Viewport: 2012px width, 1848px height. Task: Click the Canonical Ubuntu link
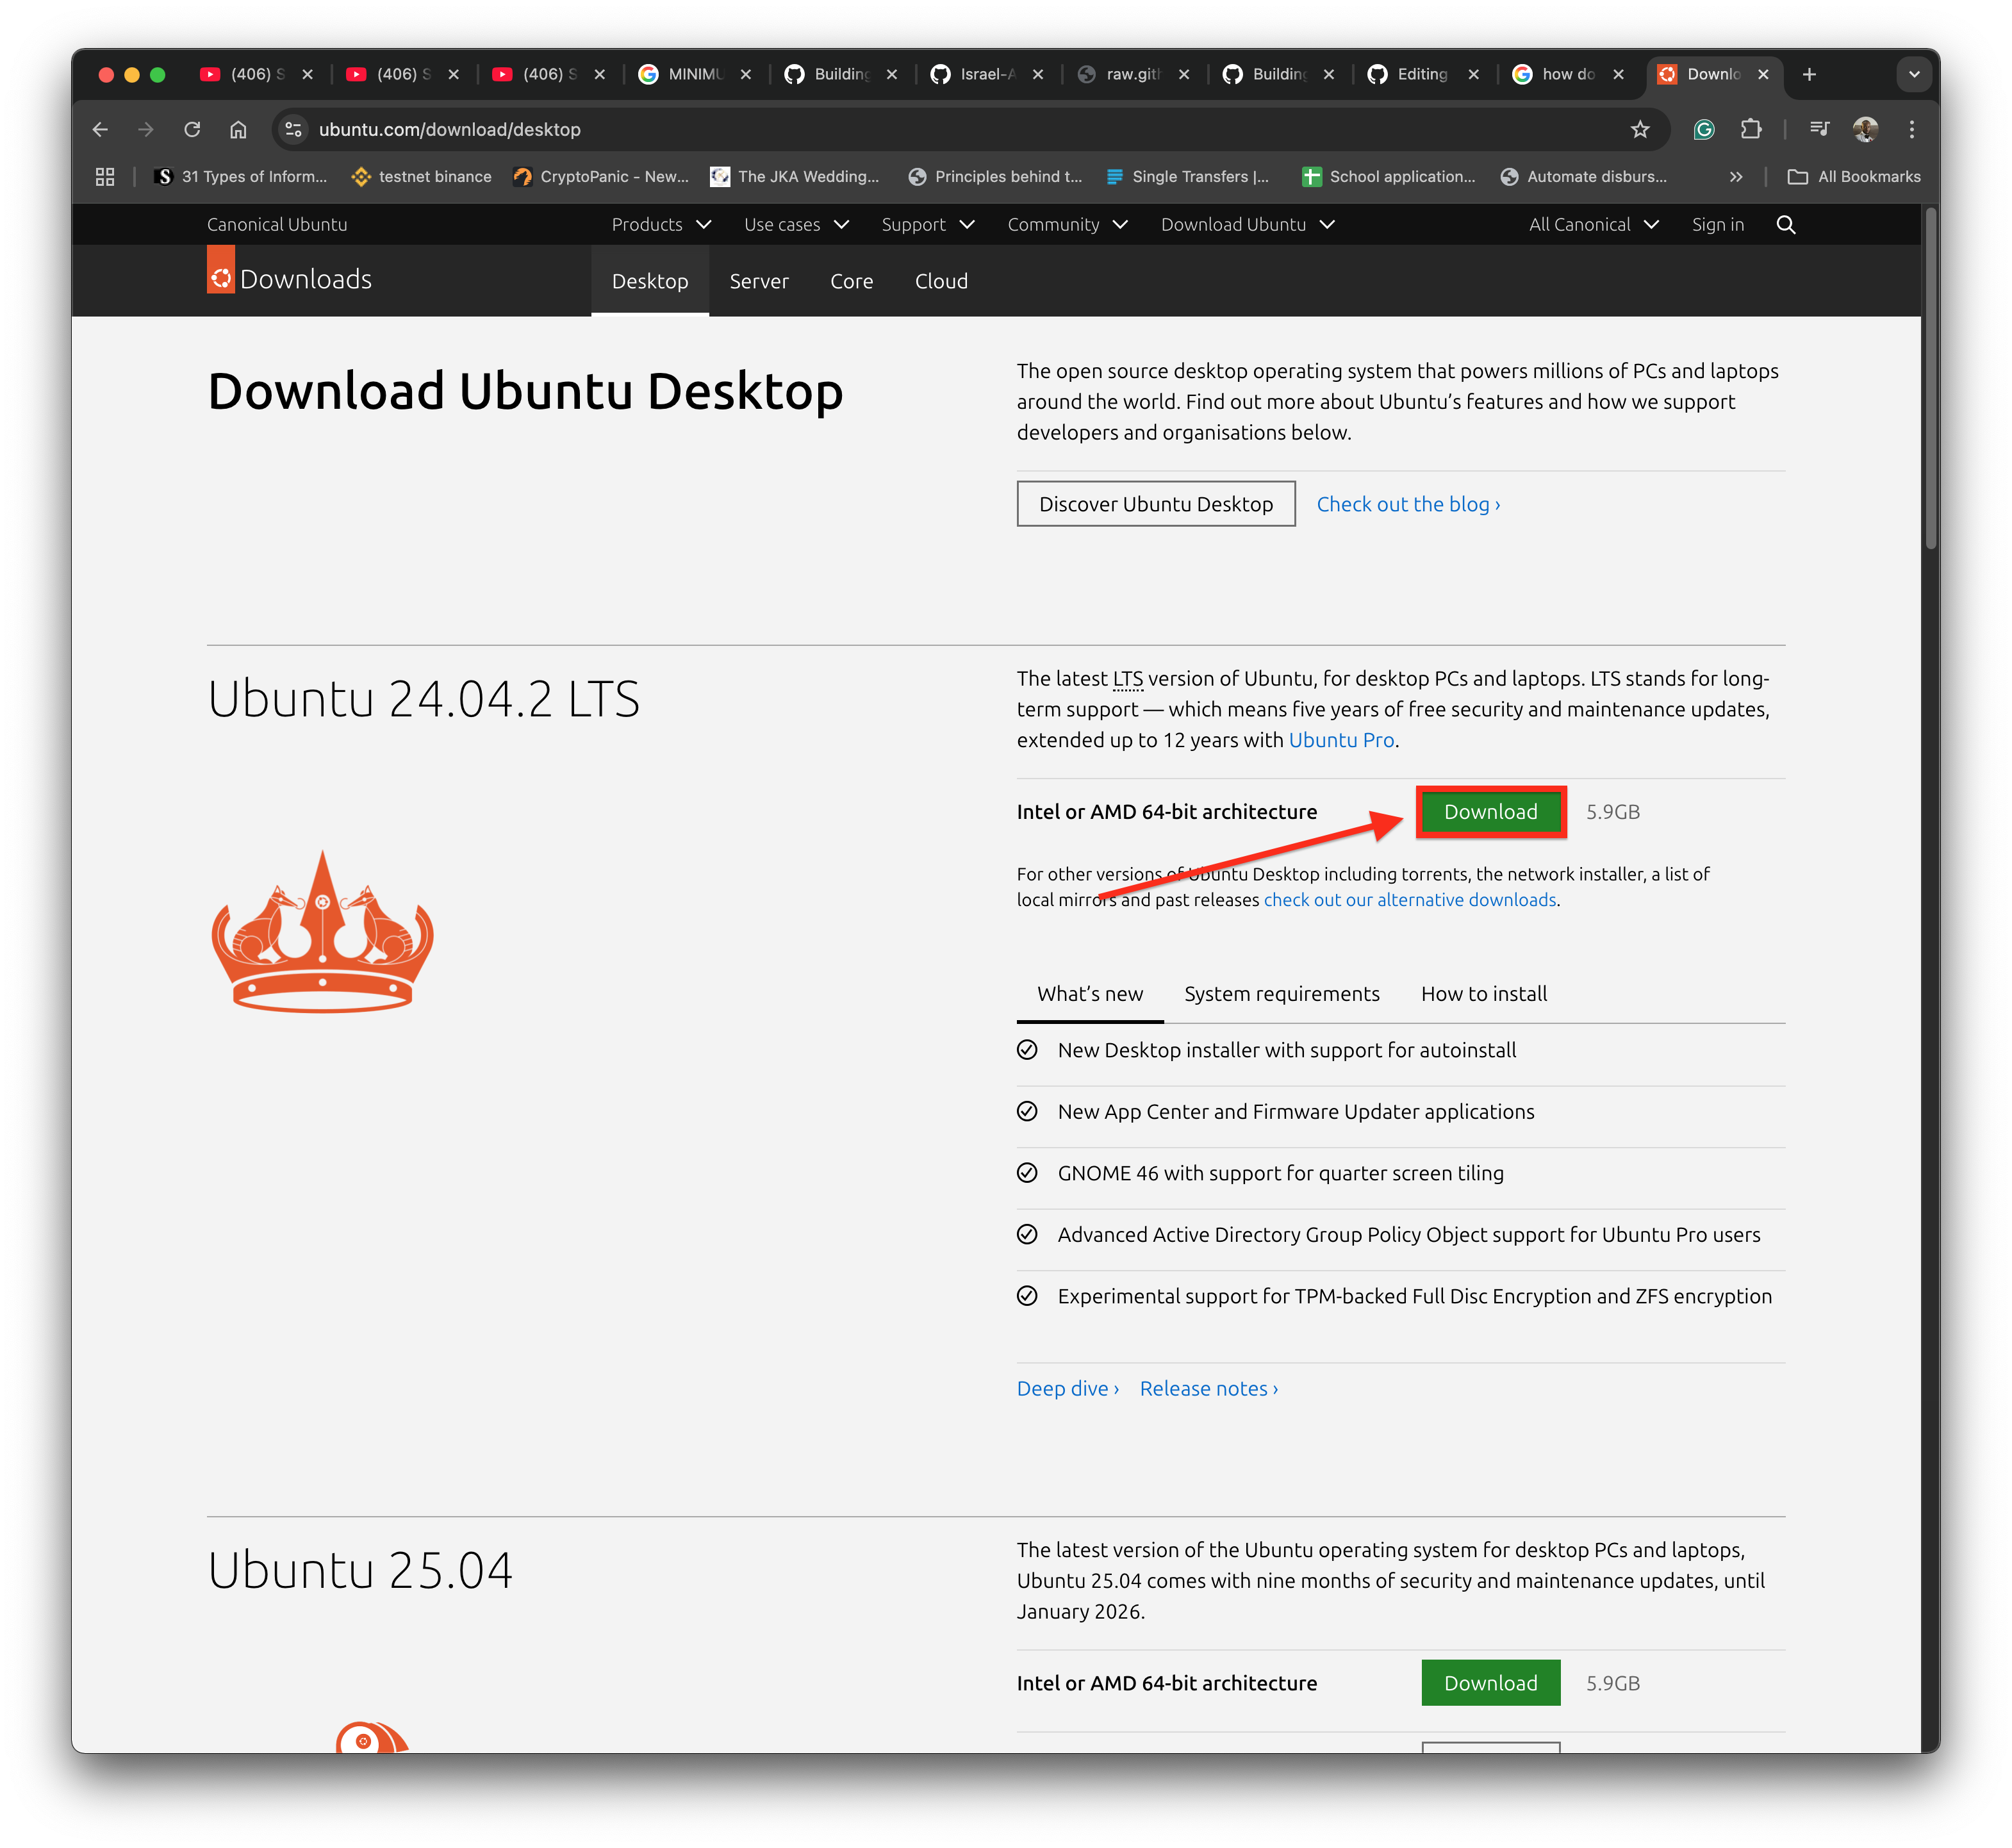277,225
